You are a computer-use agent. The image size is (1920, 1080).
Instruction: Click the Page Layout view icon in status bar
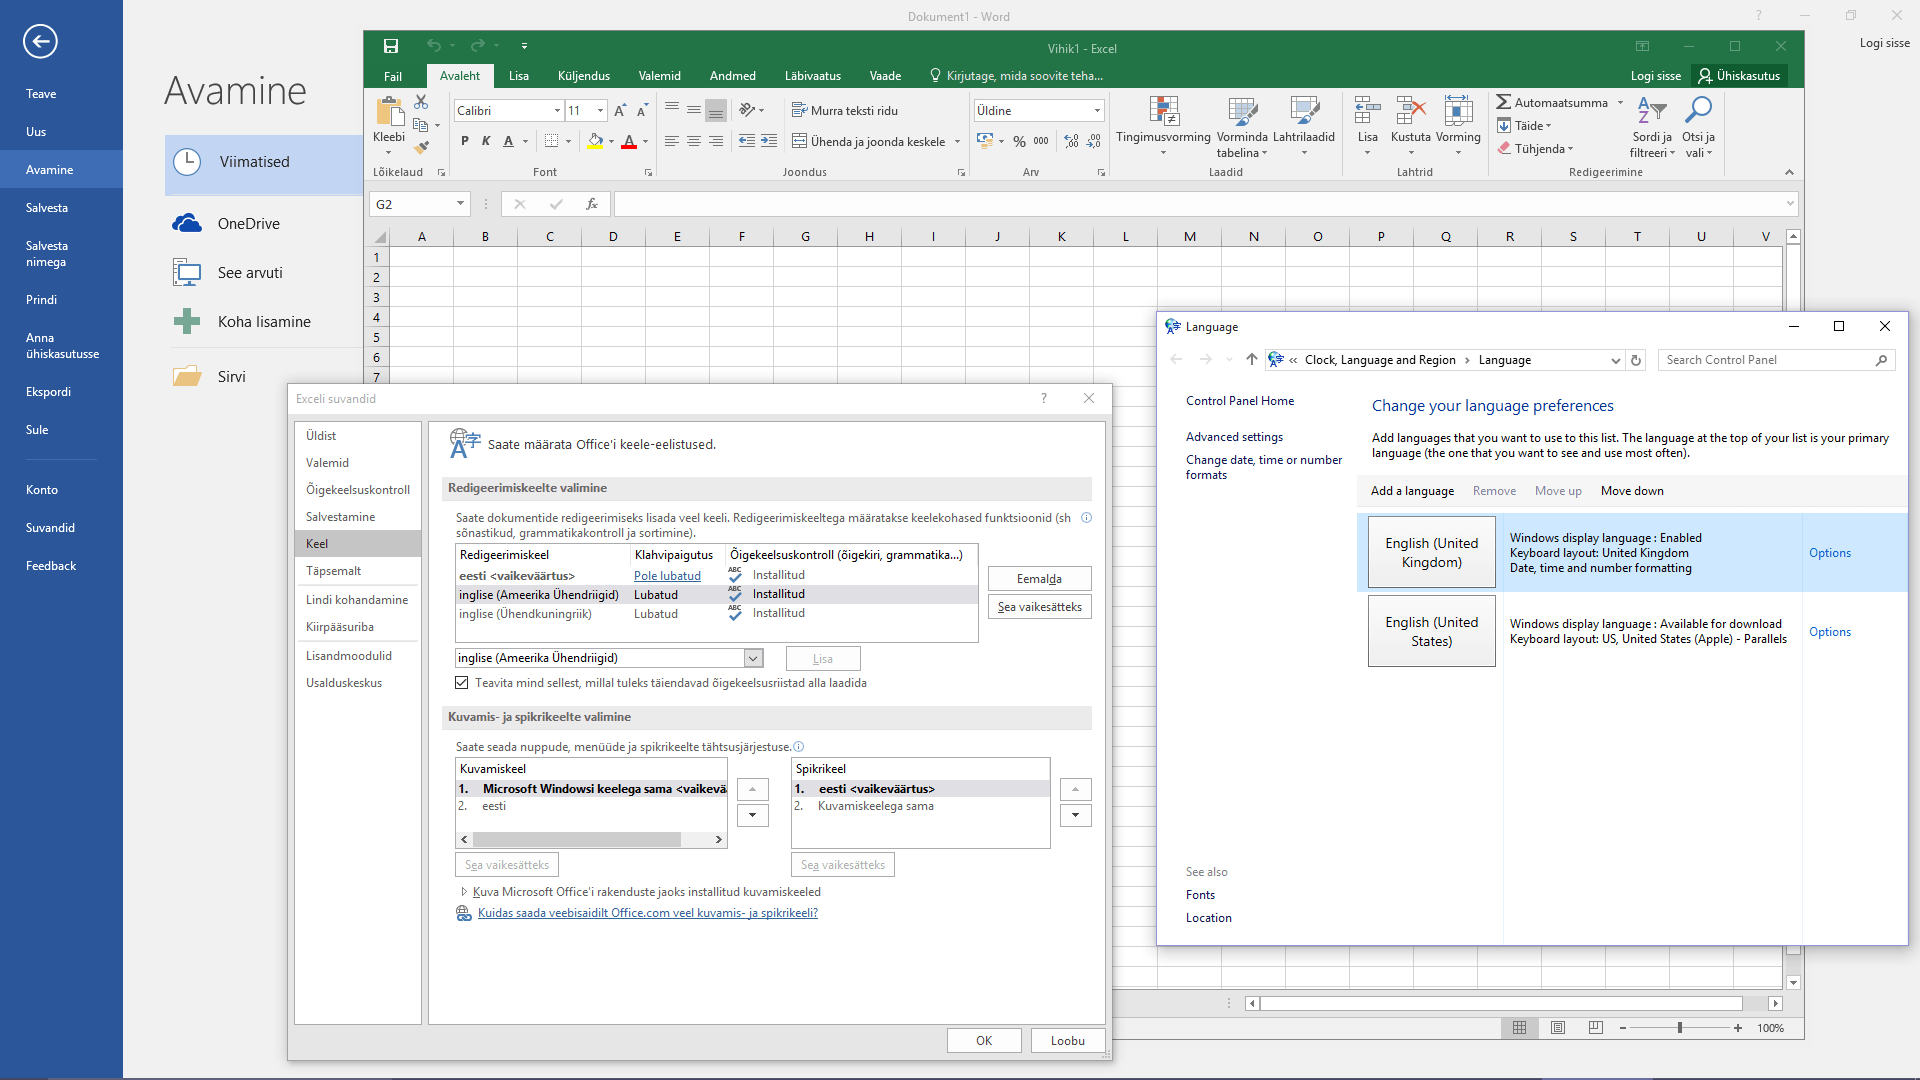(x=1557, y=1028)
